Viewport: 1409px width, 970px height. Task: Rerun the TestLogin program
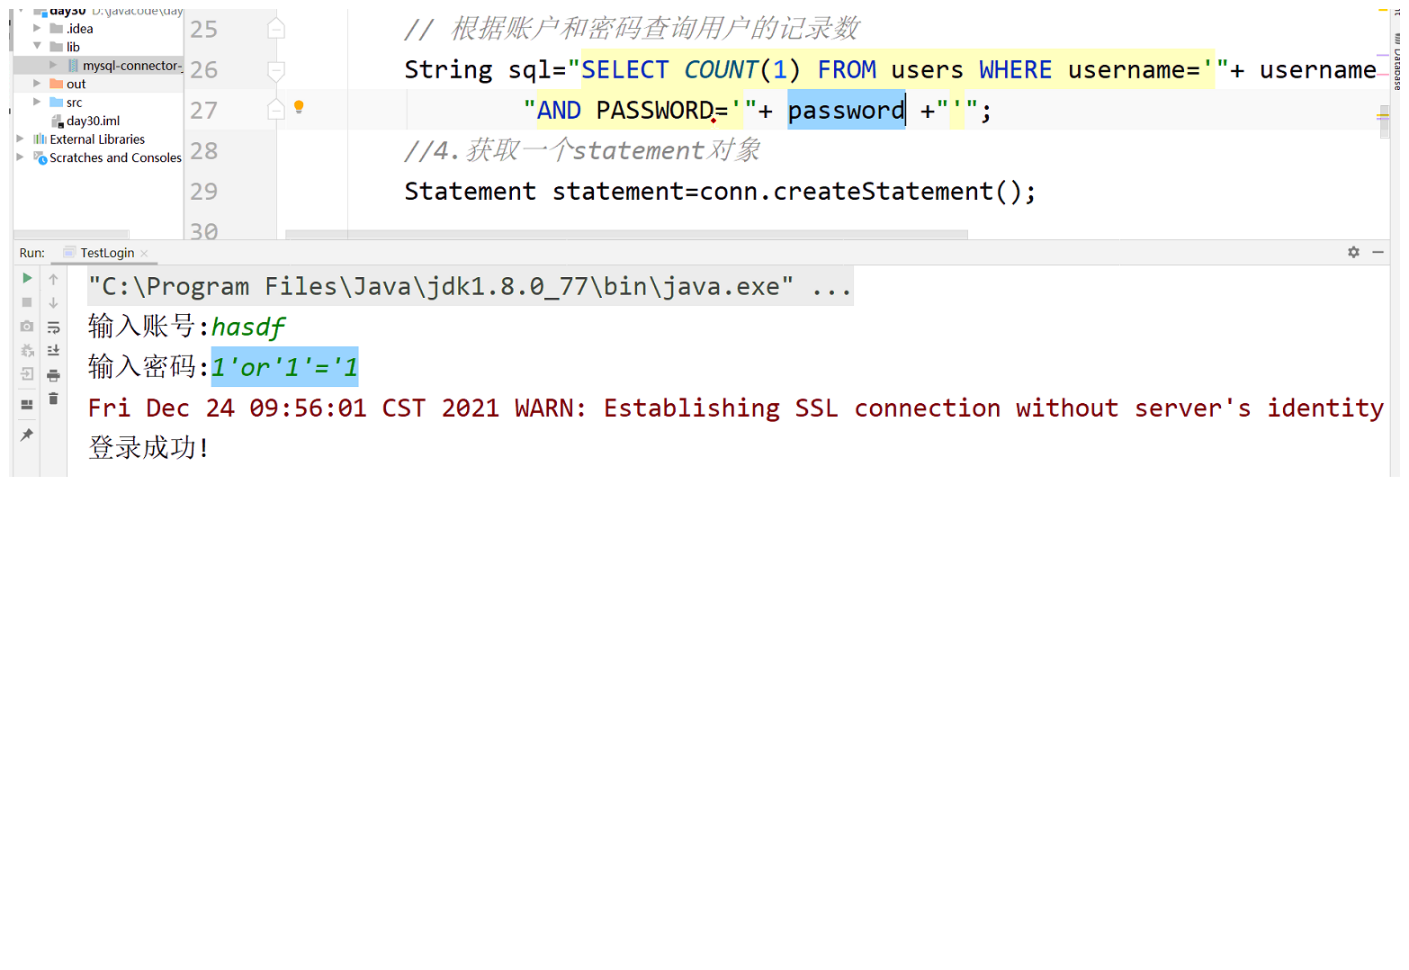pyautogui.click(x=27, y=279)
